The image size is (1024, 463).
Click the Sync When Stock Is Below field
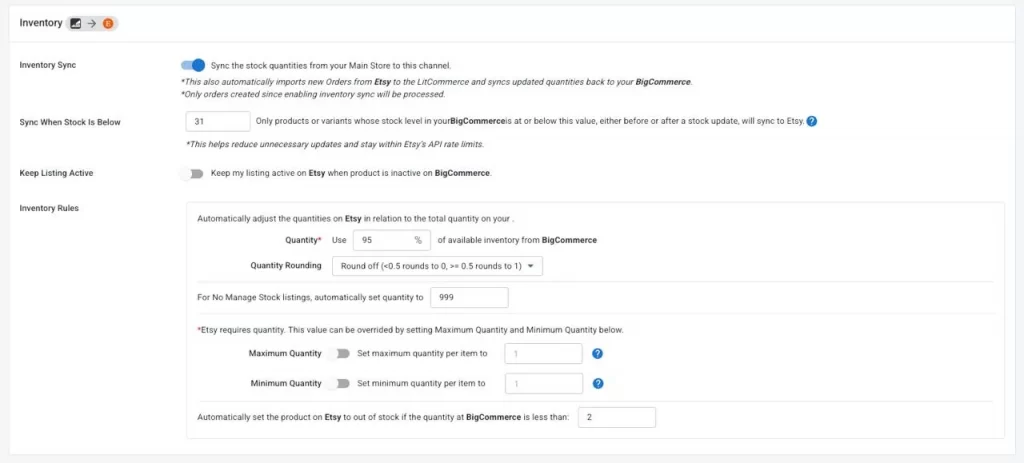click(x=218, y=121)
